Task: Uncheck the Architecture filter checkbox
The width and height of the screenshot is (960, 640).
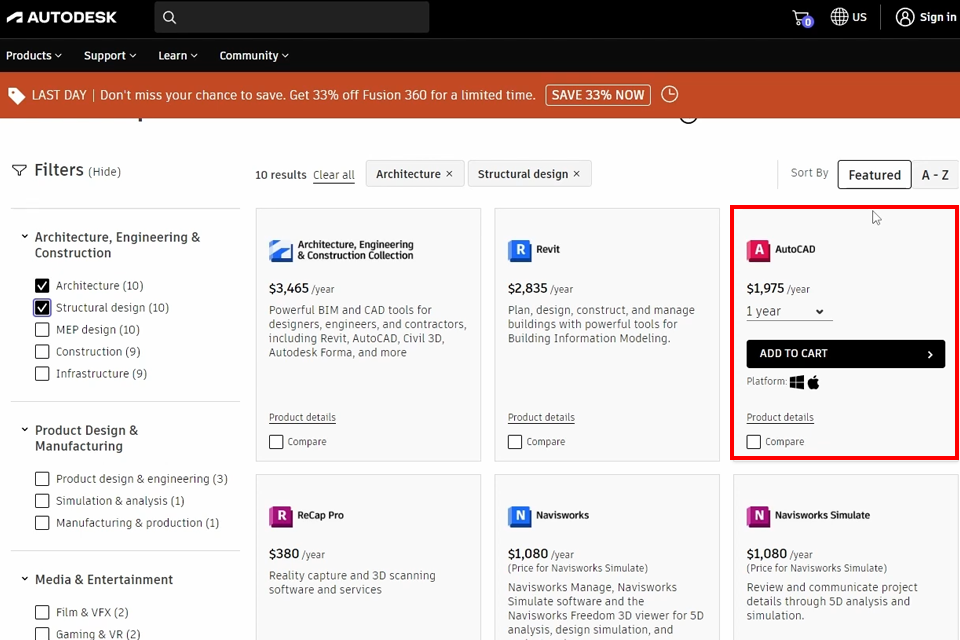Action: coord(42,286)
